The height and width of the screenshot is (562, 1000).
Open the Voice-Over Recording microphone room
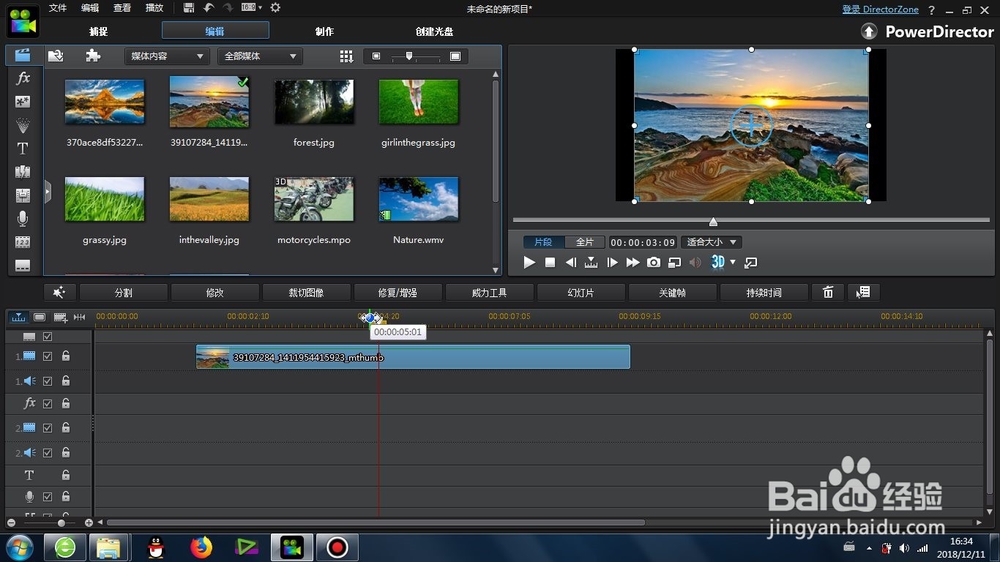[x=22, y=218]
